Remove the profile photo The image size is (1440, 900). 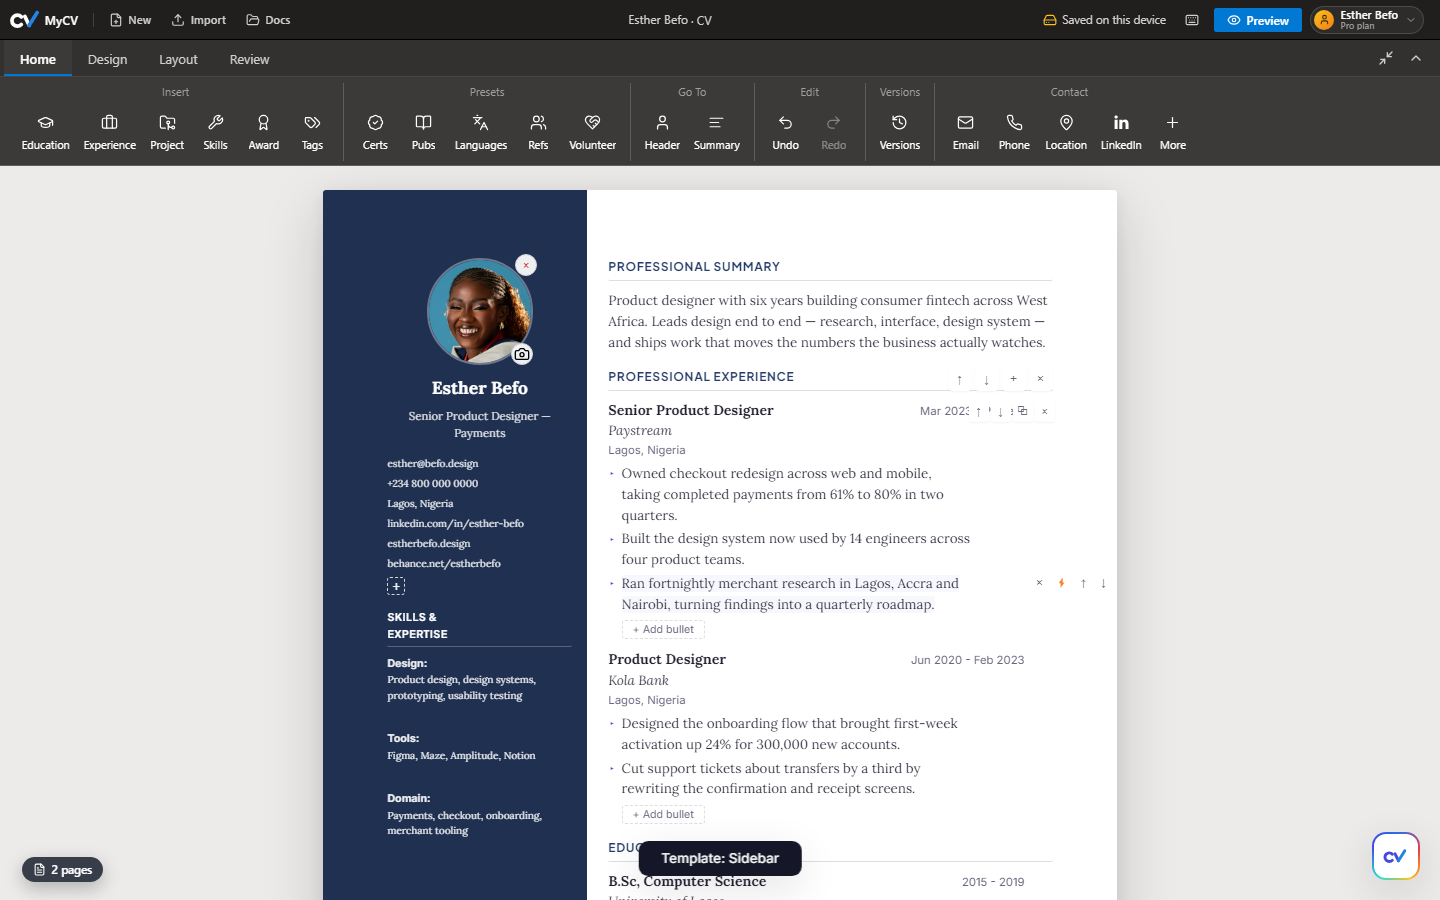tap(526, 265)
